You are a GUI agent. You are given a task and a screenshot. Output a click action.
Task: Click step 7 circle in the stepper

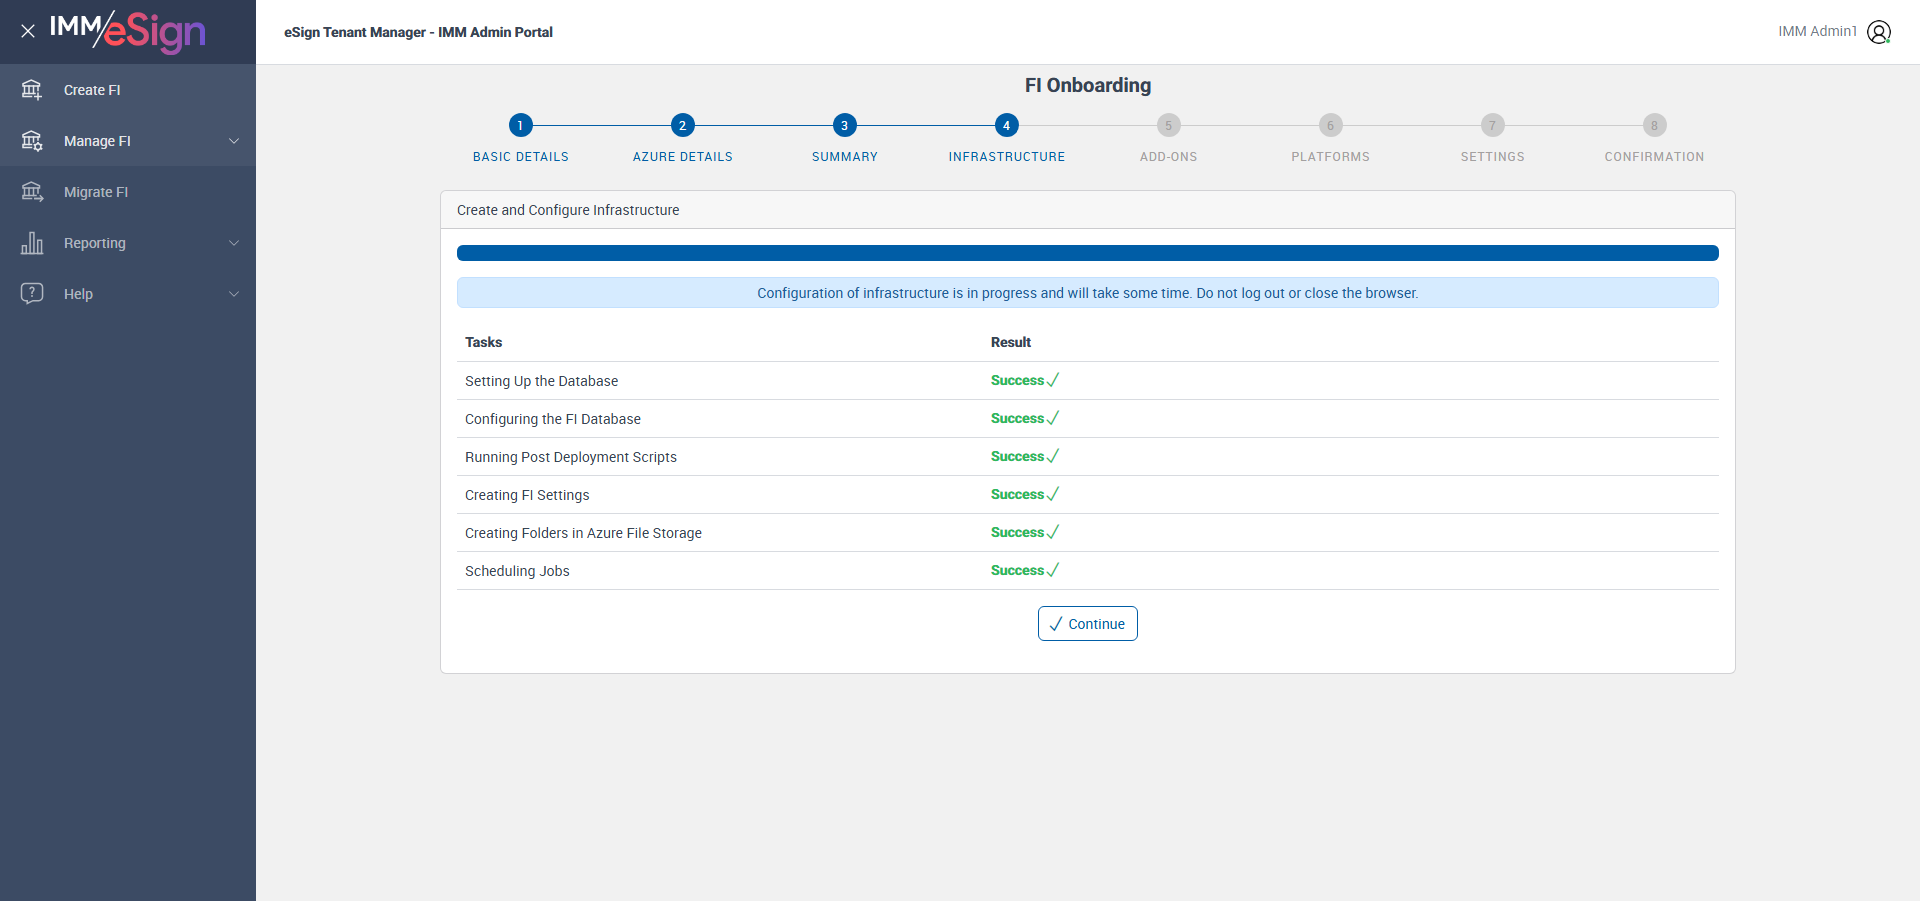1492,125
